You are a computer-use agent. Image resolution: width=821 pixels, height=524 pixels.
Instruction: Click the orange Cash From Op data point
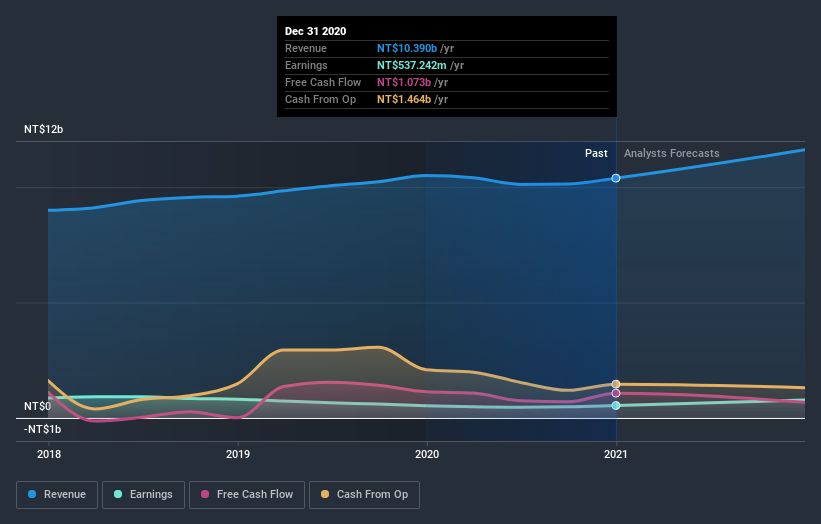[x=616, y=384]
